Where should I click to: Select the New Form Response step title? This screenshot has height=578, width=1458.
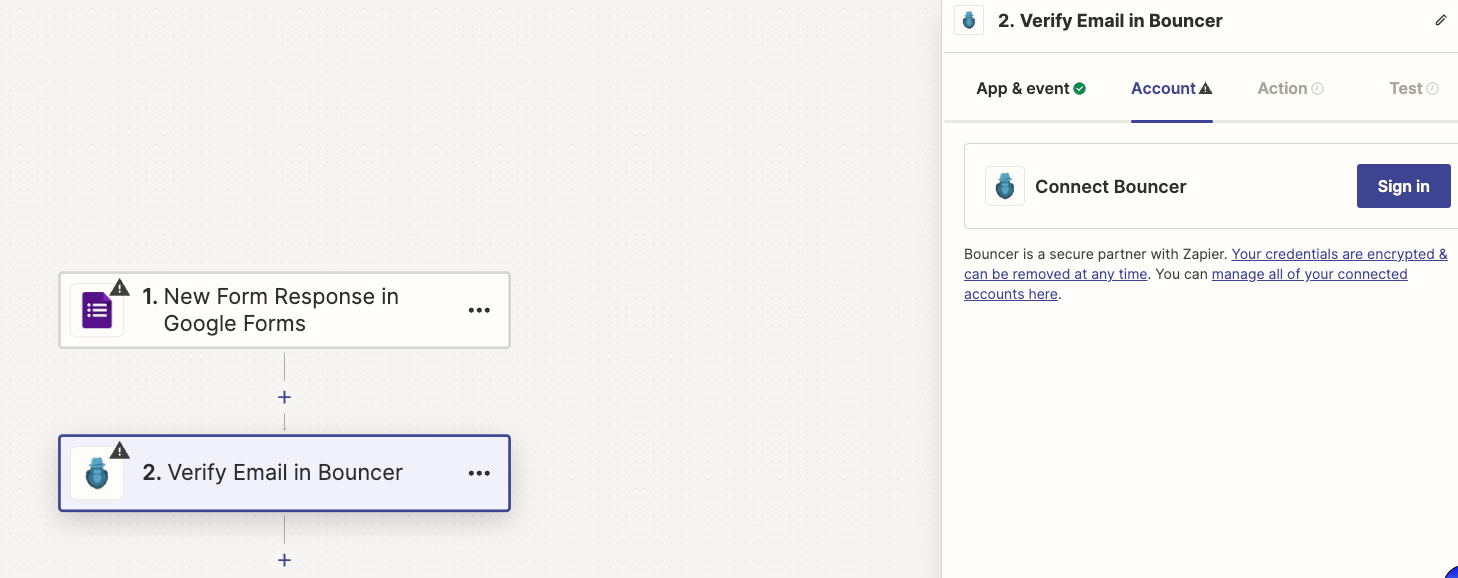(x=271, y=310)
